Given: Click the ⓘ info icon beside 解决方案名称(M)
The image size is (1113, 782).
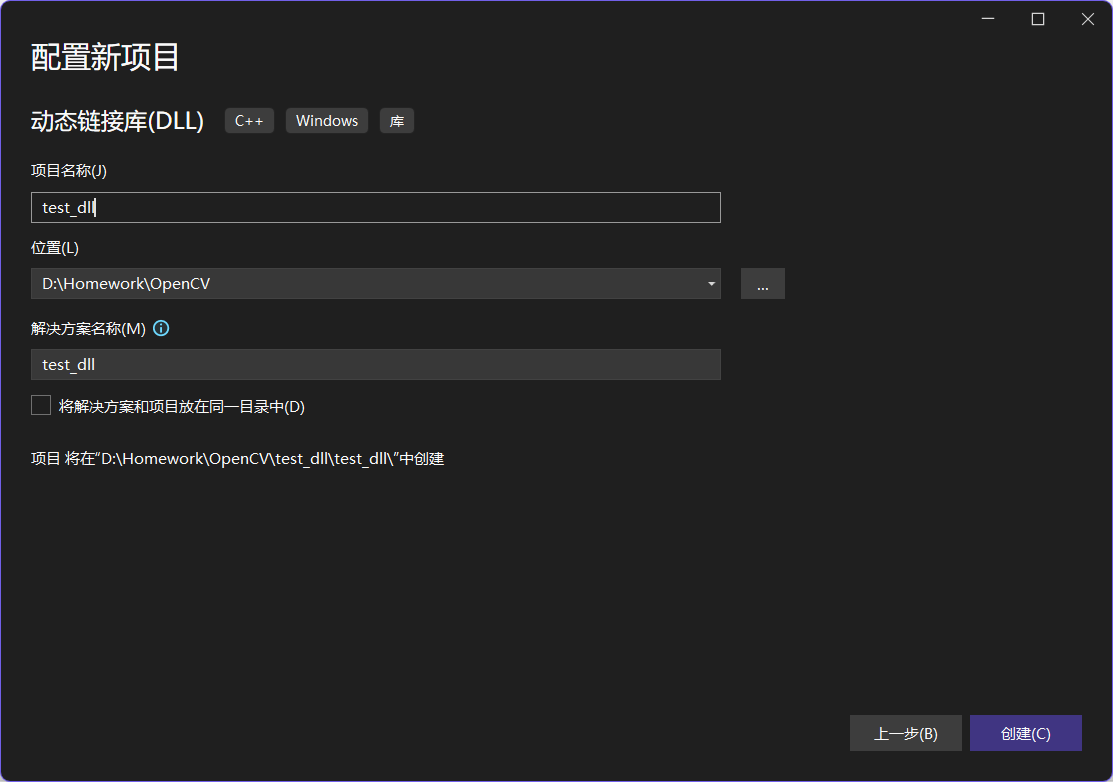Looking at the screenshot, I should [x=161, y=328].
